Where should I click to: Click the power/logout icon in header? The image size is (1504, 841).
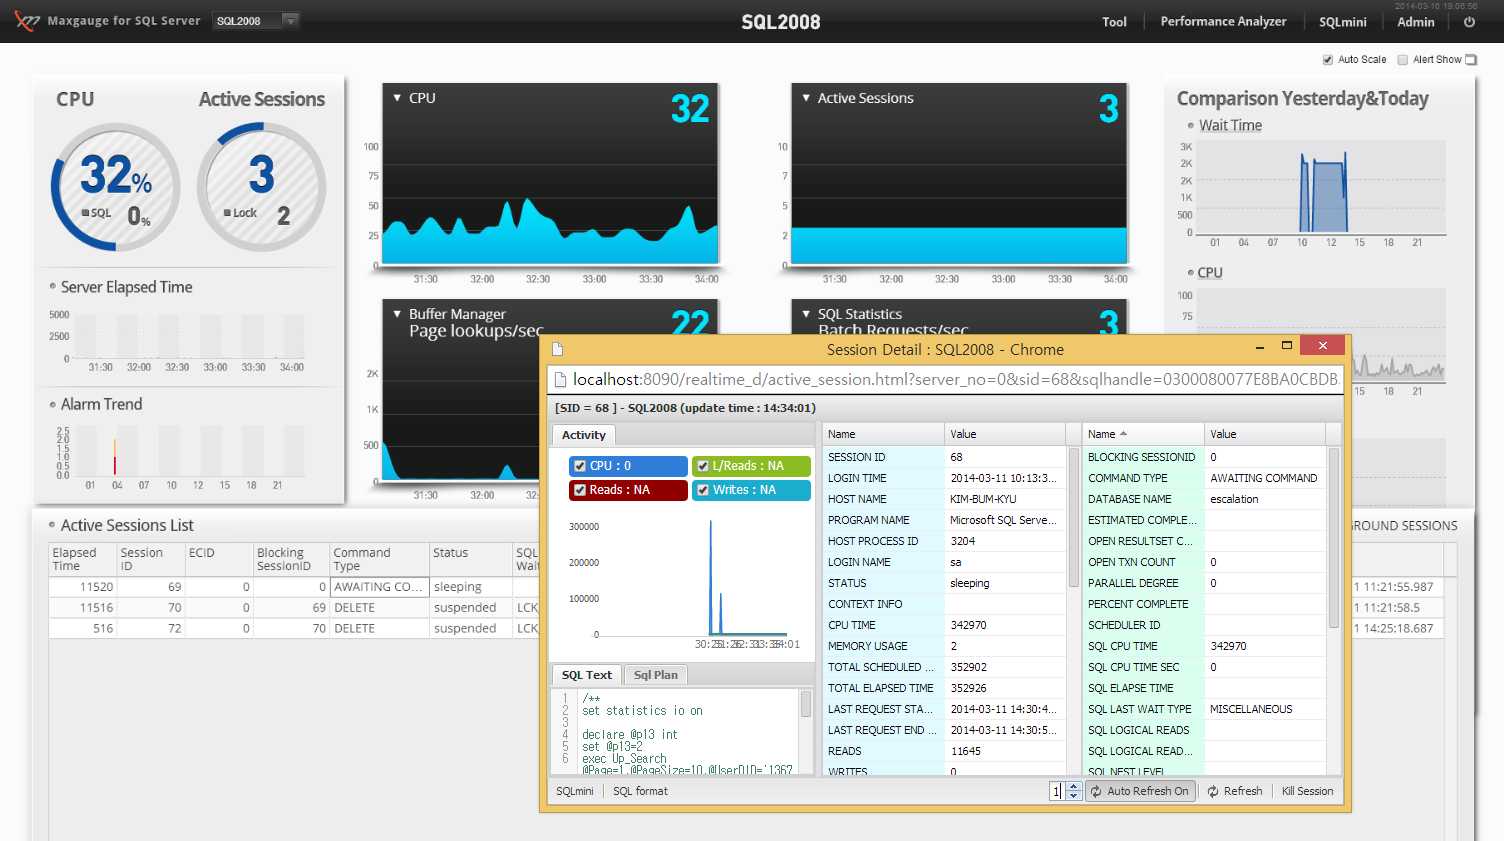[x=1469, y=21]
